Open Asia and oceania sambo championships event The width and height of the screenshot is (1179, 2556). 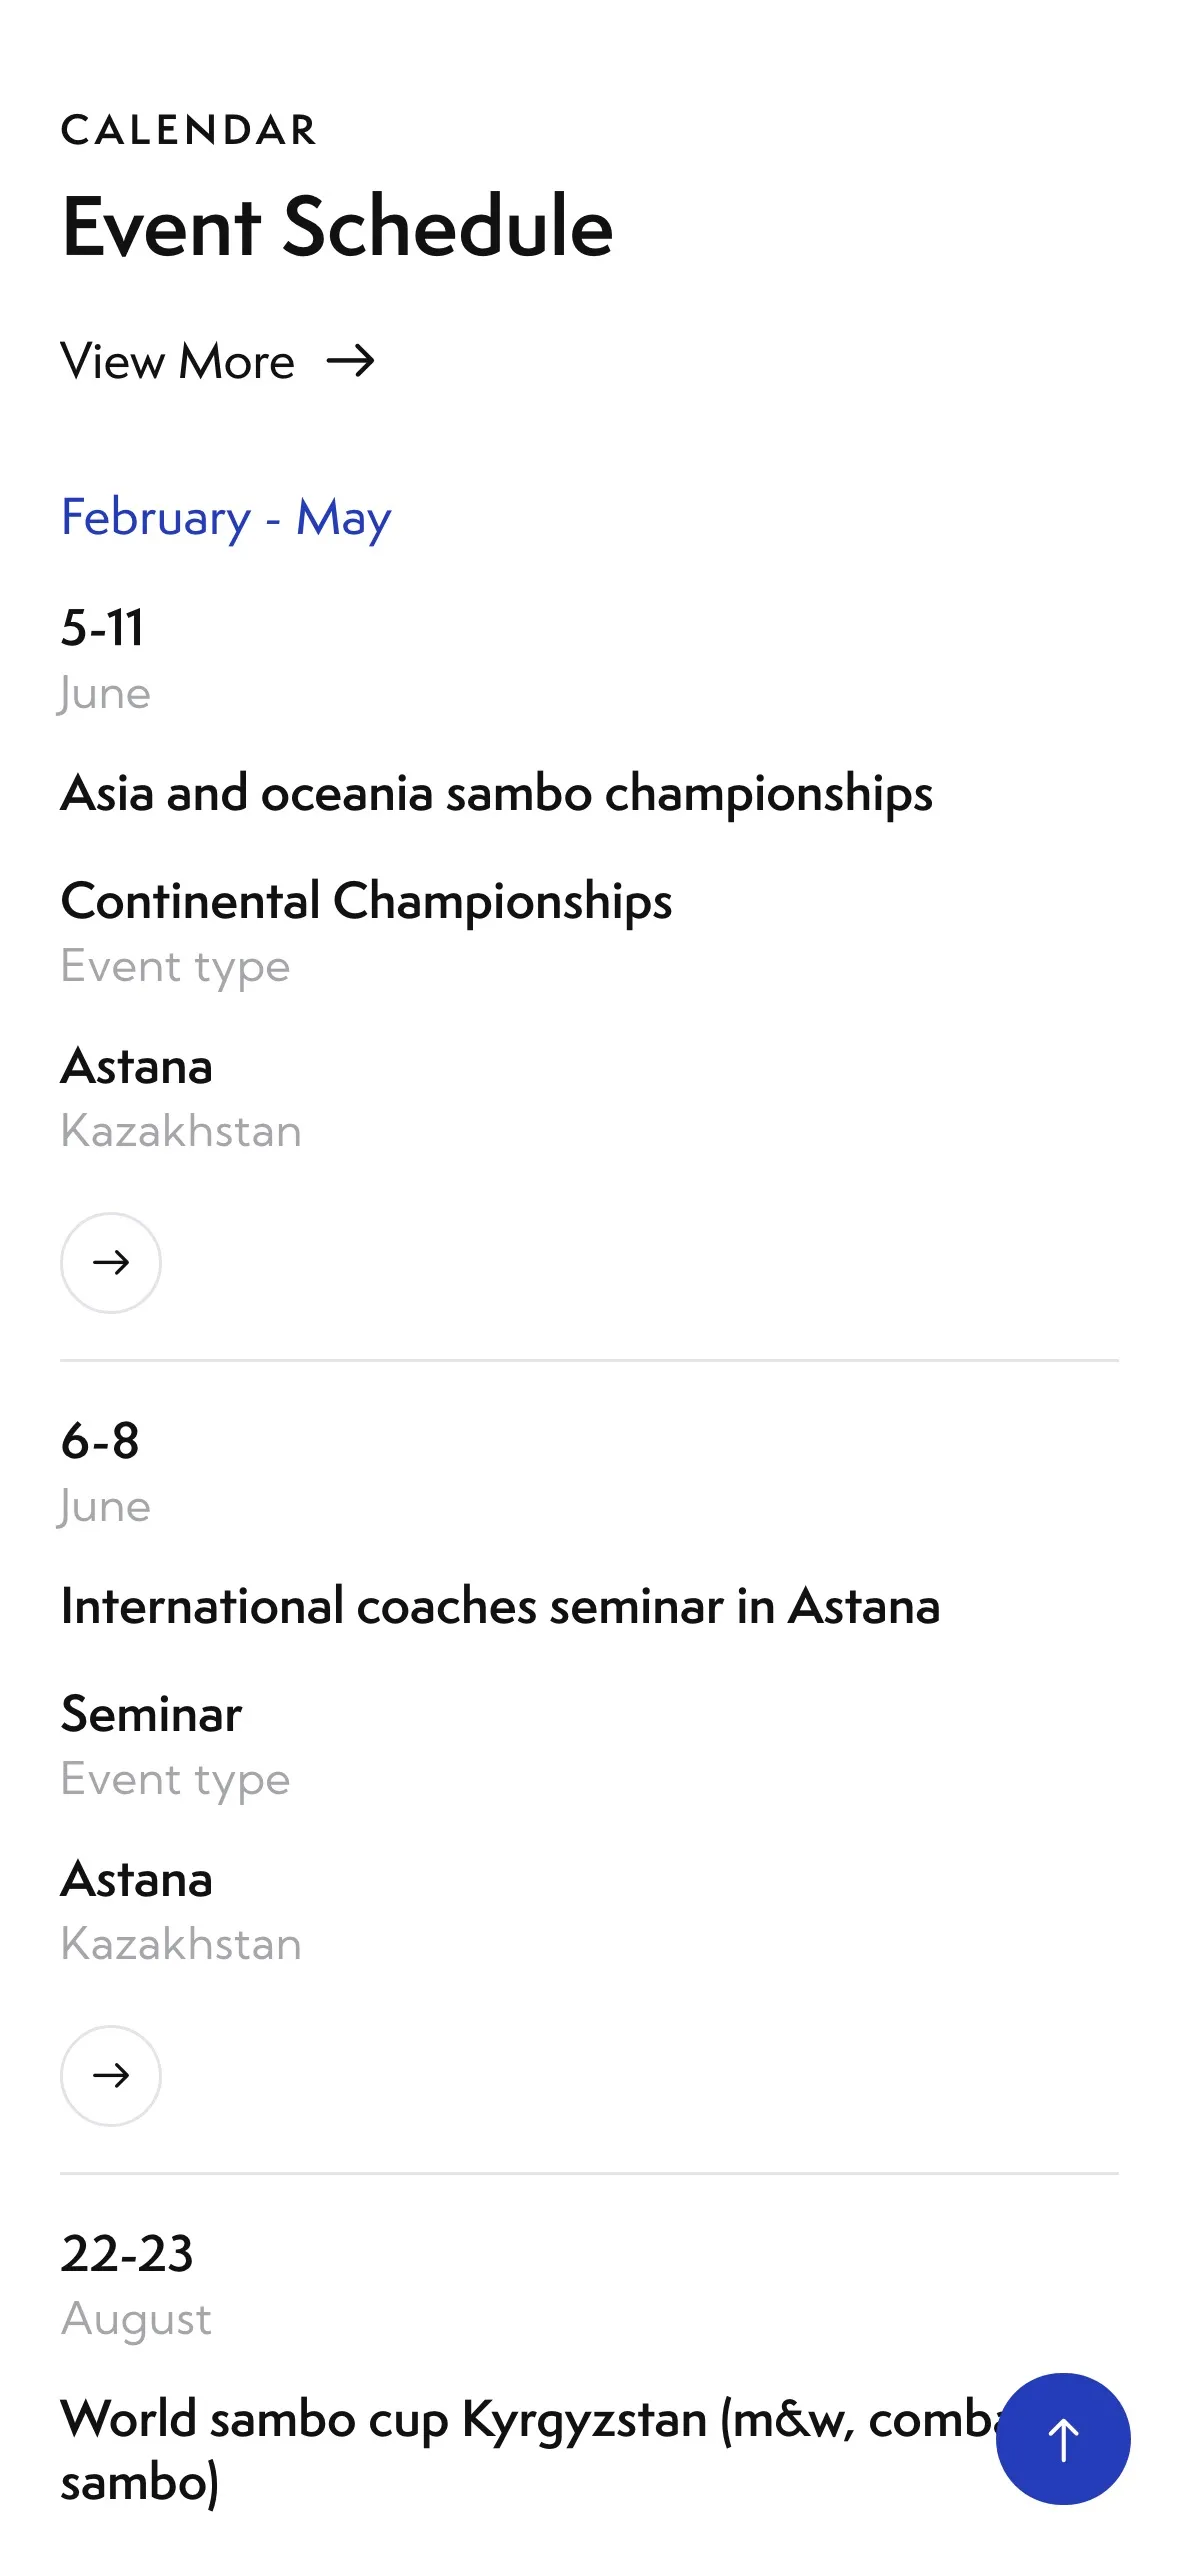tap(496, 794)
